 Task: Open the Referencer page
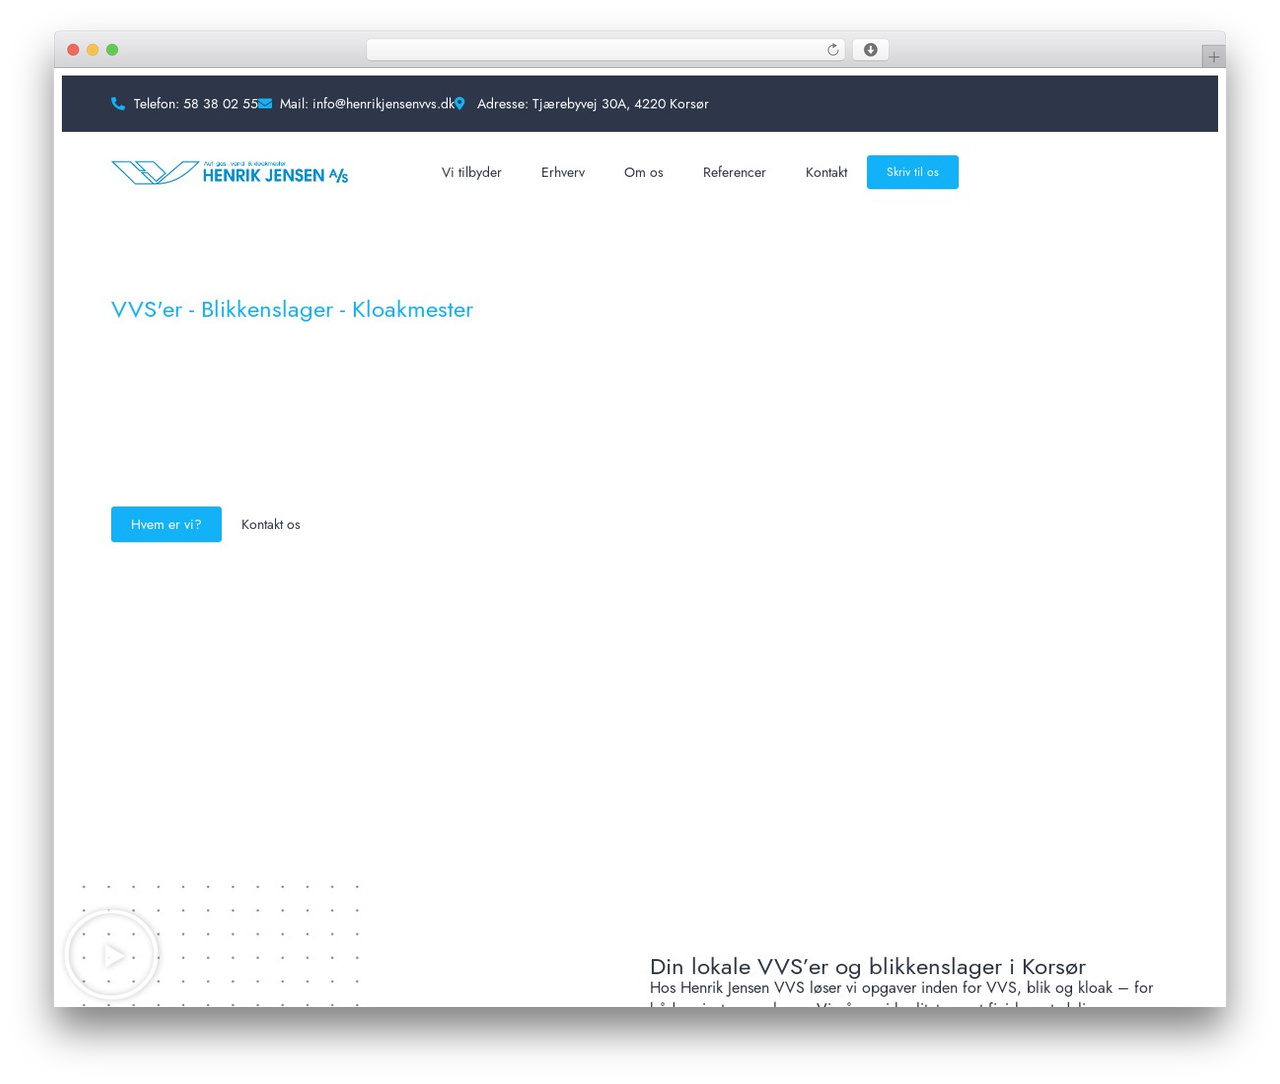coord(734,172)
